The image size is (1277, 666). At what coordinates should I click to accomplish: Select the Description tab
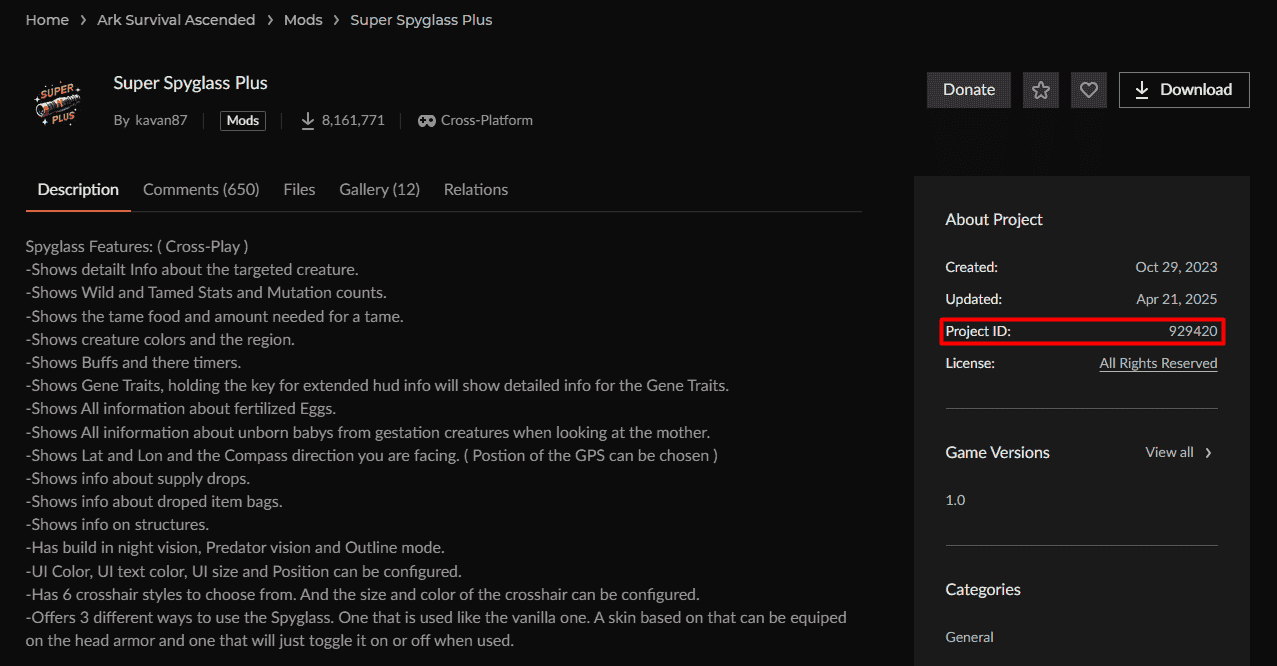[78, 190]
